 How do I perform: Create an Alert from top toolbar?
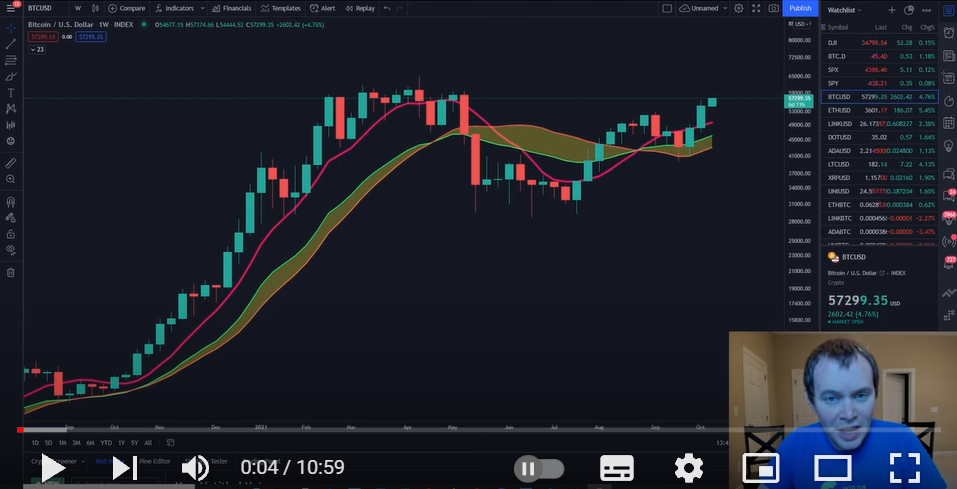click(323, 9)
